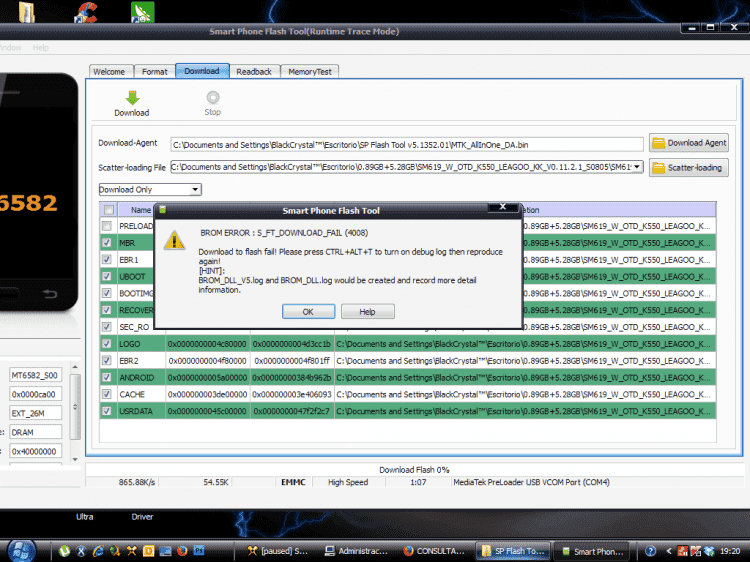Toggle the select-all checkbox in the table header
The image size is (750, 562).
click(x=109, y=209)
